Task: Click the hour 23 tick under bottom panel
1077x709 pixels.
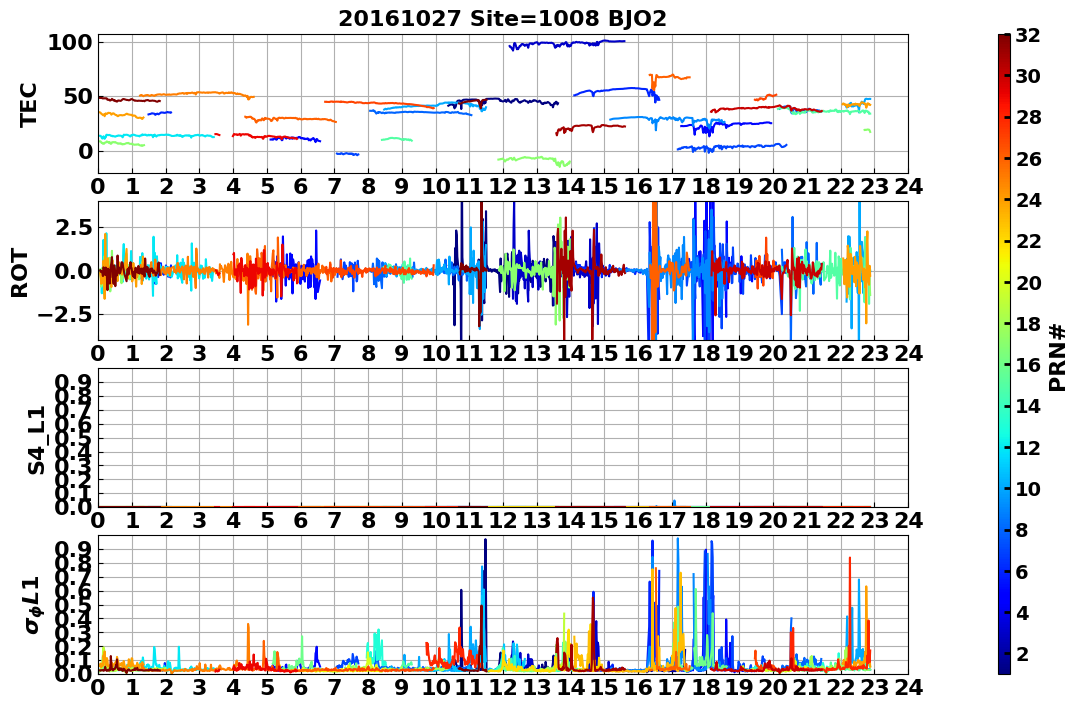Action: pos(874,687)
